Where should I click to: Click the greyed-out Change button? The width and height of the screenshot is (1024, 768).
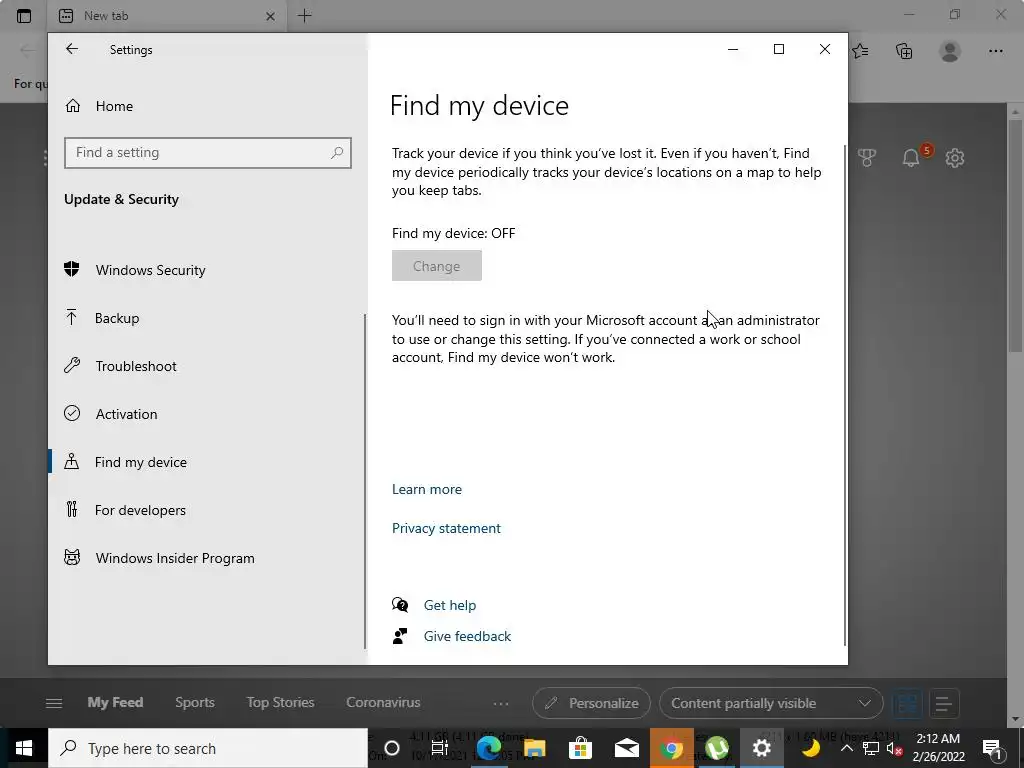point(437,266)
